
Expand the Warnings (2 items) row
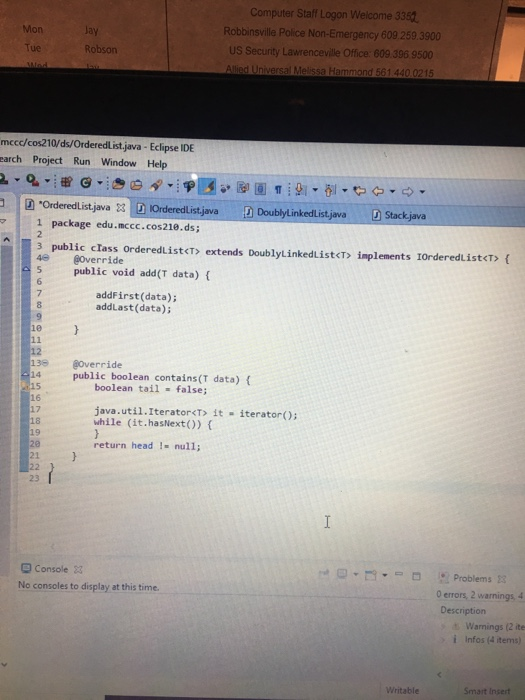click(x=444, y=626)
